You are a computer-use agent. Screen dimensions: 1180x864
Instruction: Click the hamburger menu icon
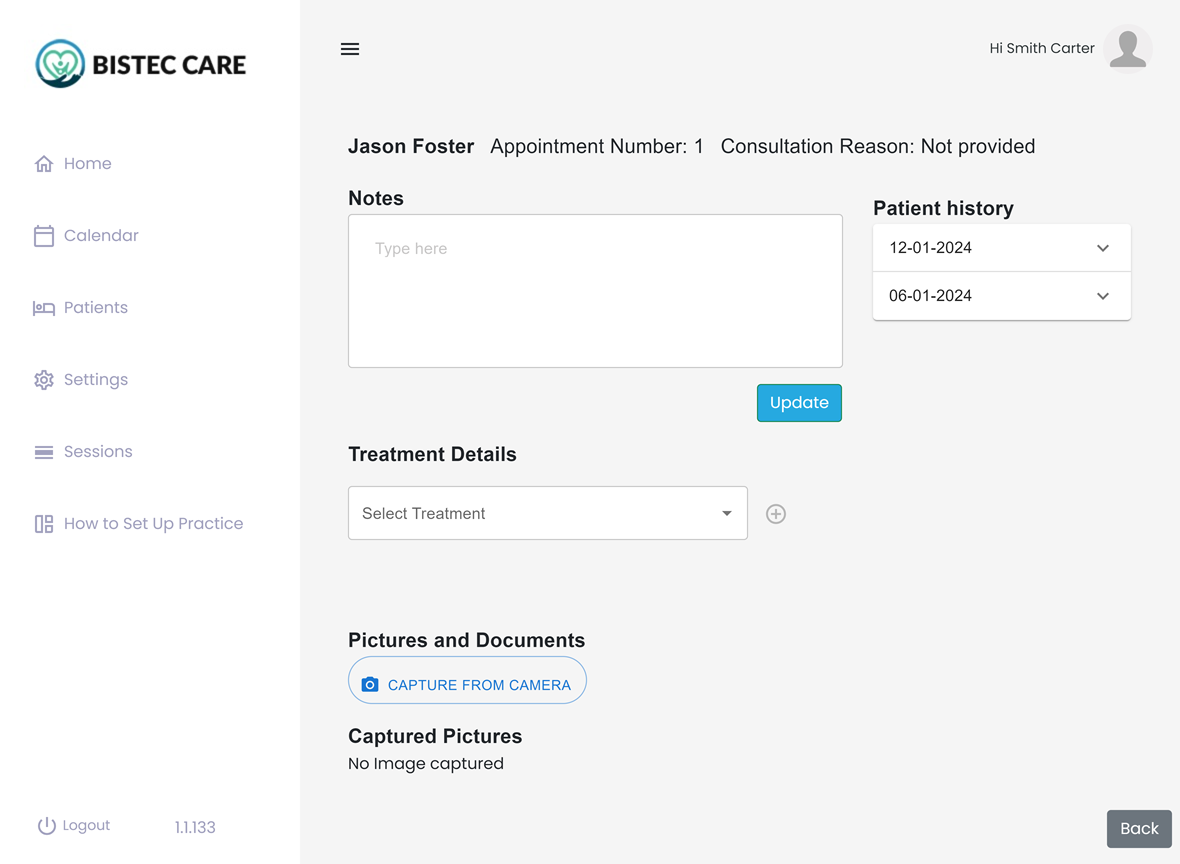click(350, 49)
